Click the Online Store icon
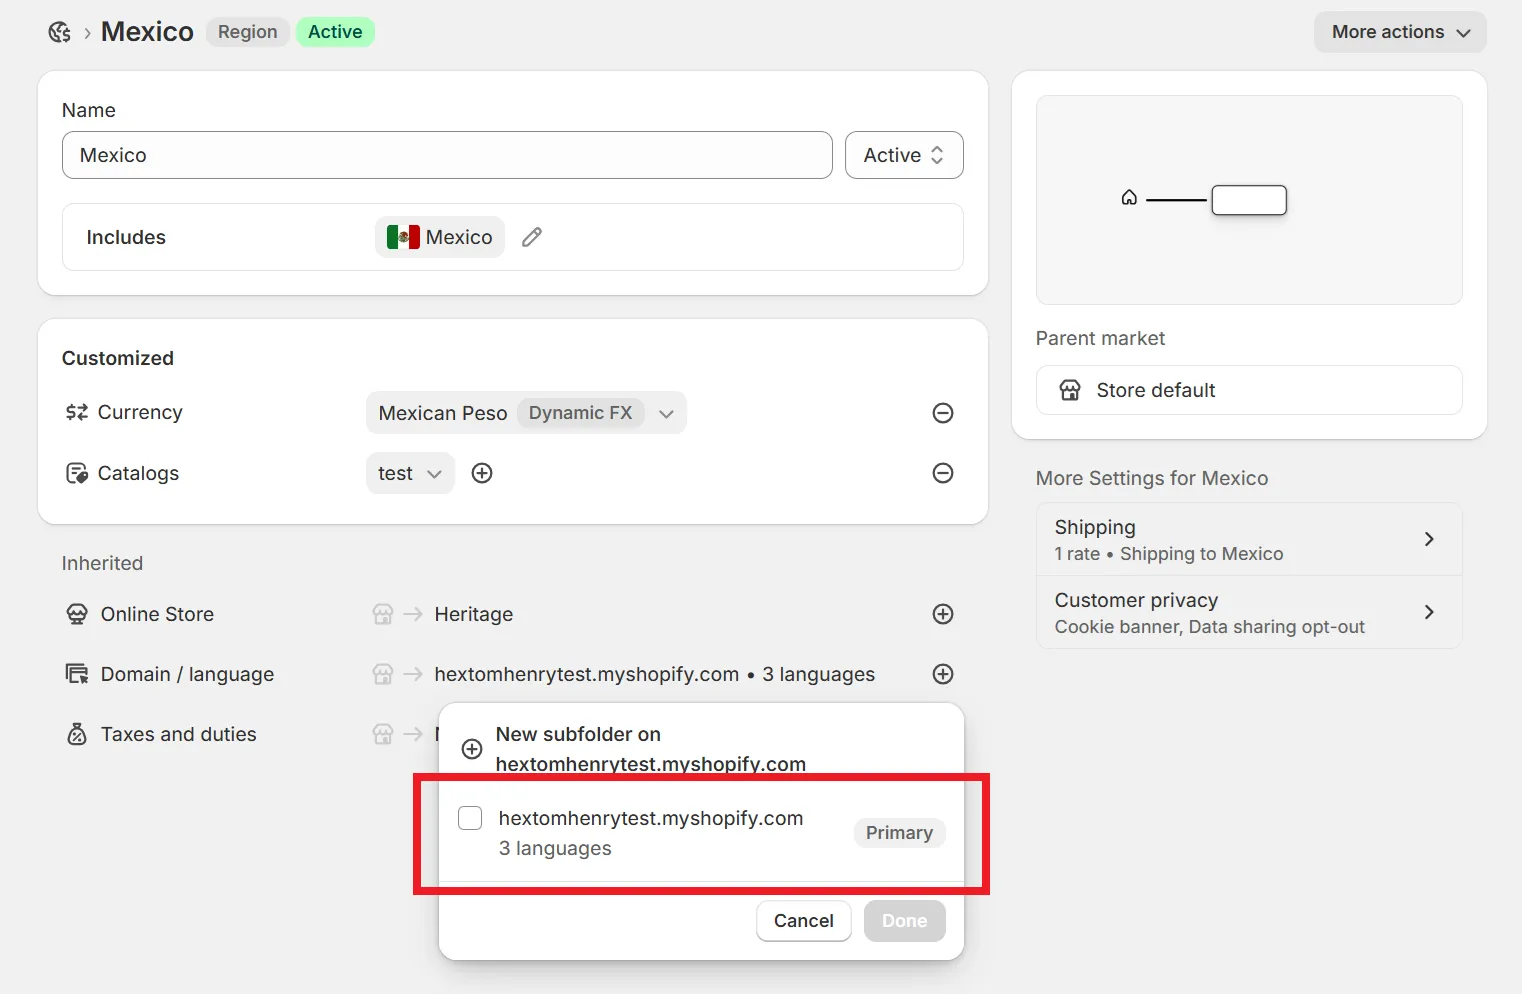 [77, 614]
